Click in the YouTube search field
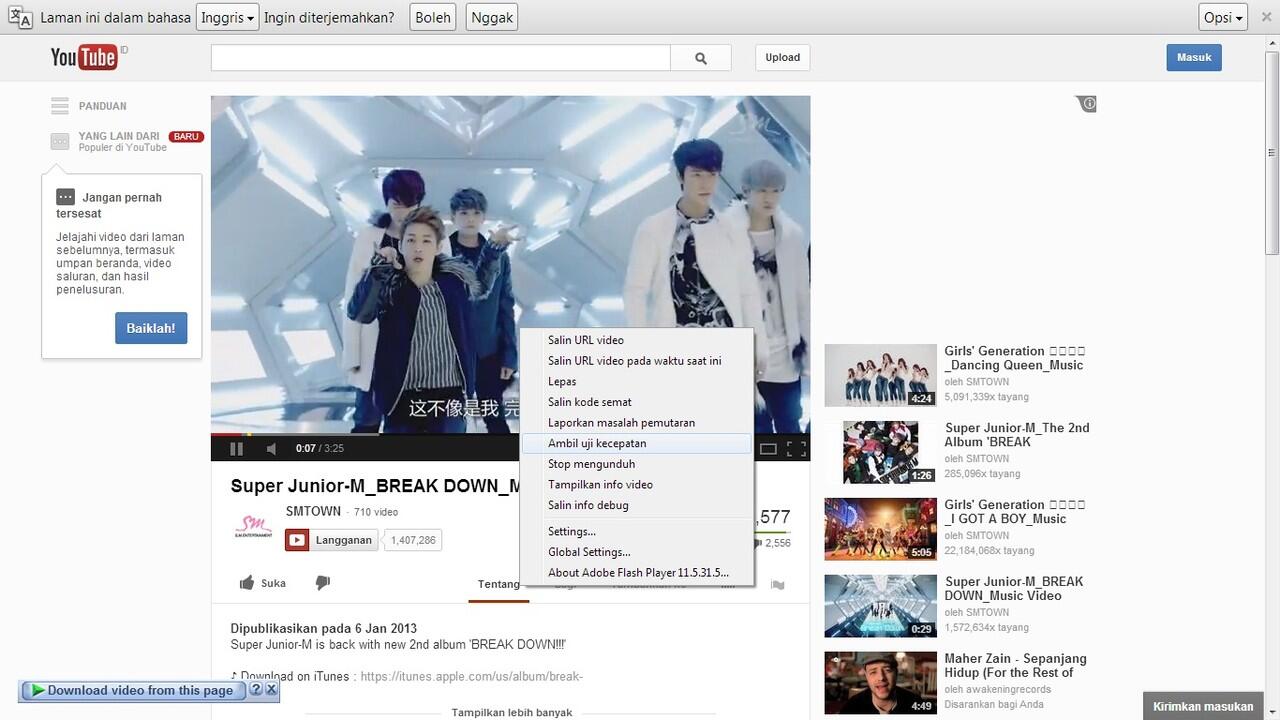This screenshot has width=1280, height=720. point(440,58)
